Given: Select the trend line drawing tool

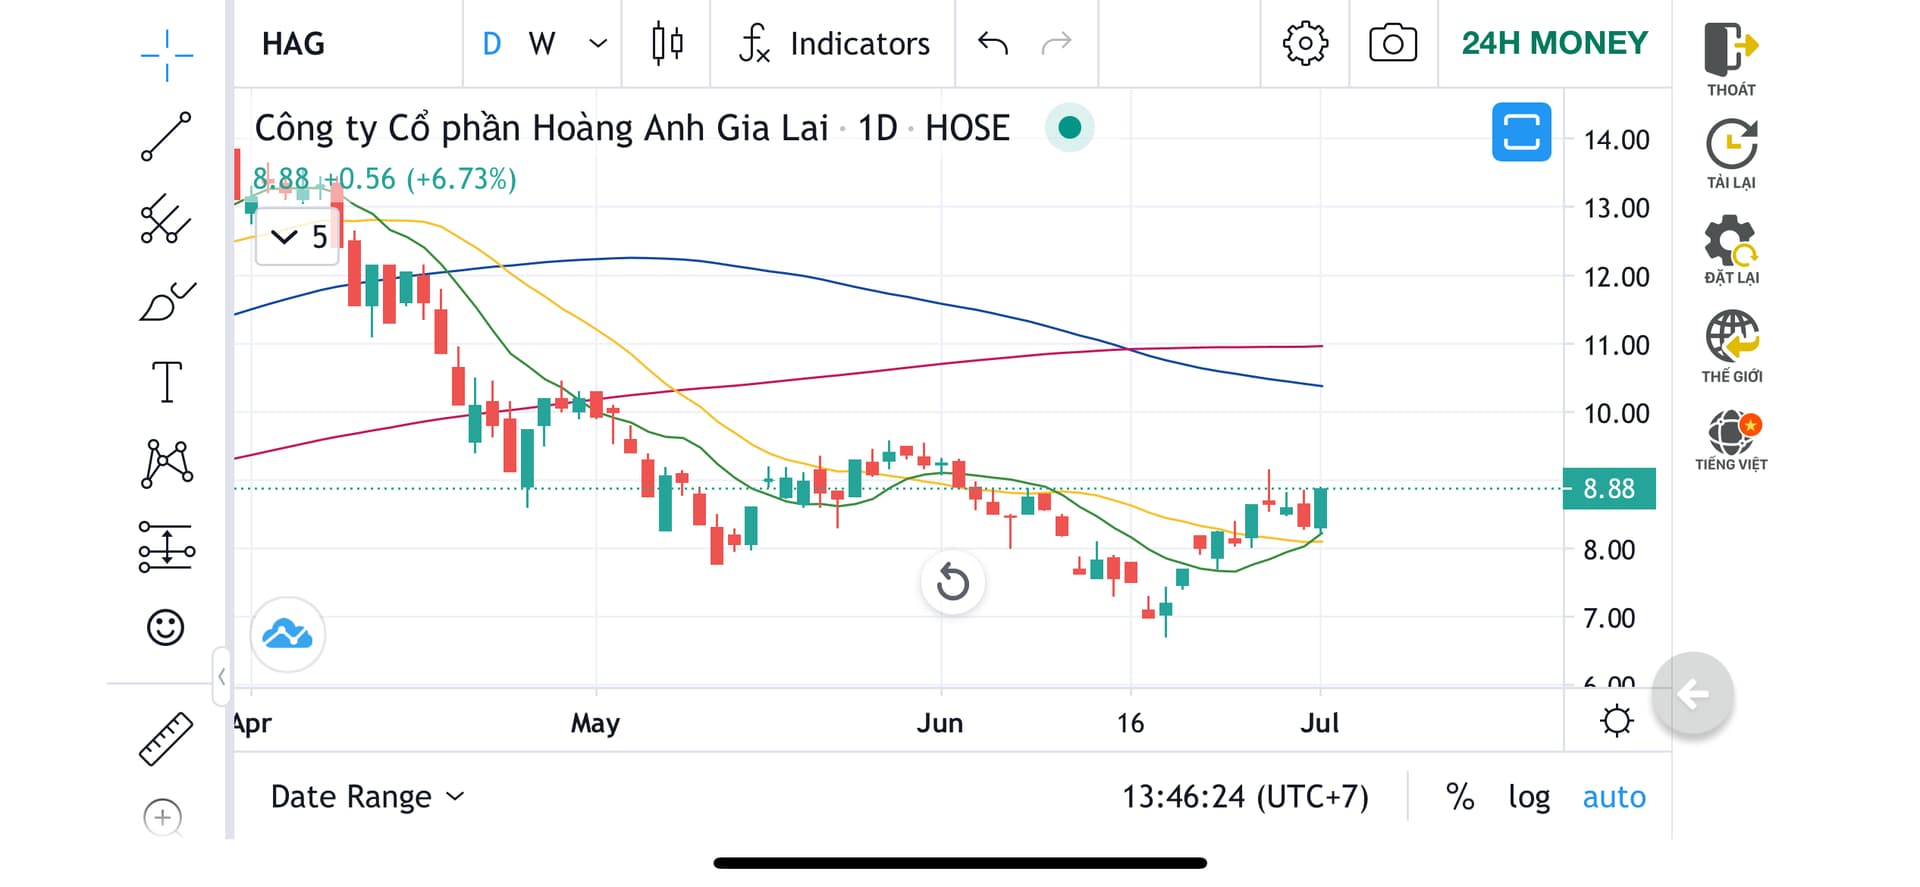Looking at the screenshot, I should pyautogui.click(x=166, y=137).
